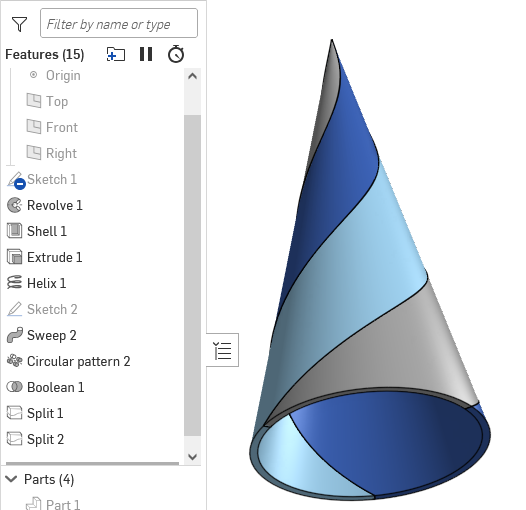Toggle the feature list panel button

coord(222,350)
